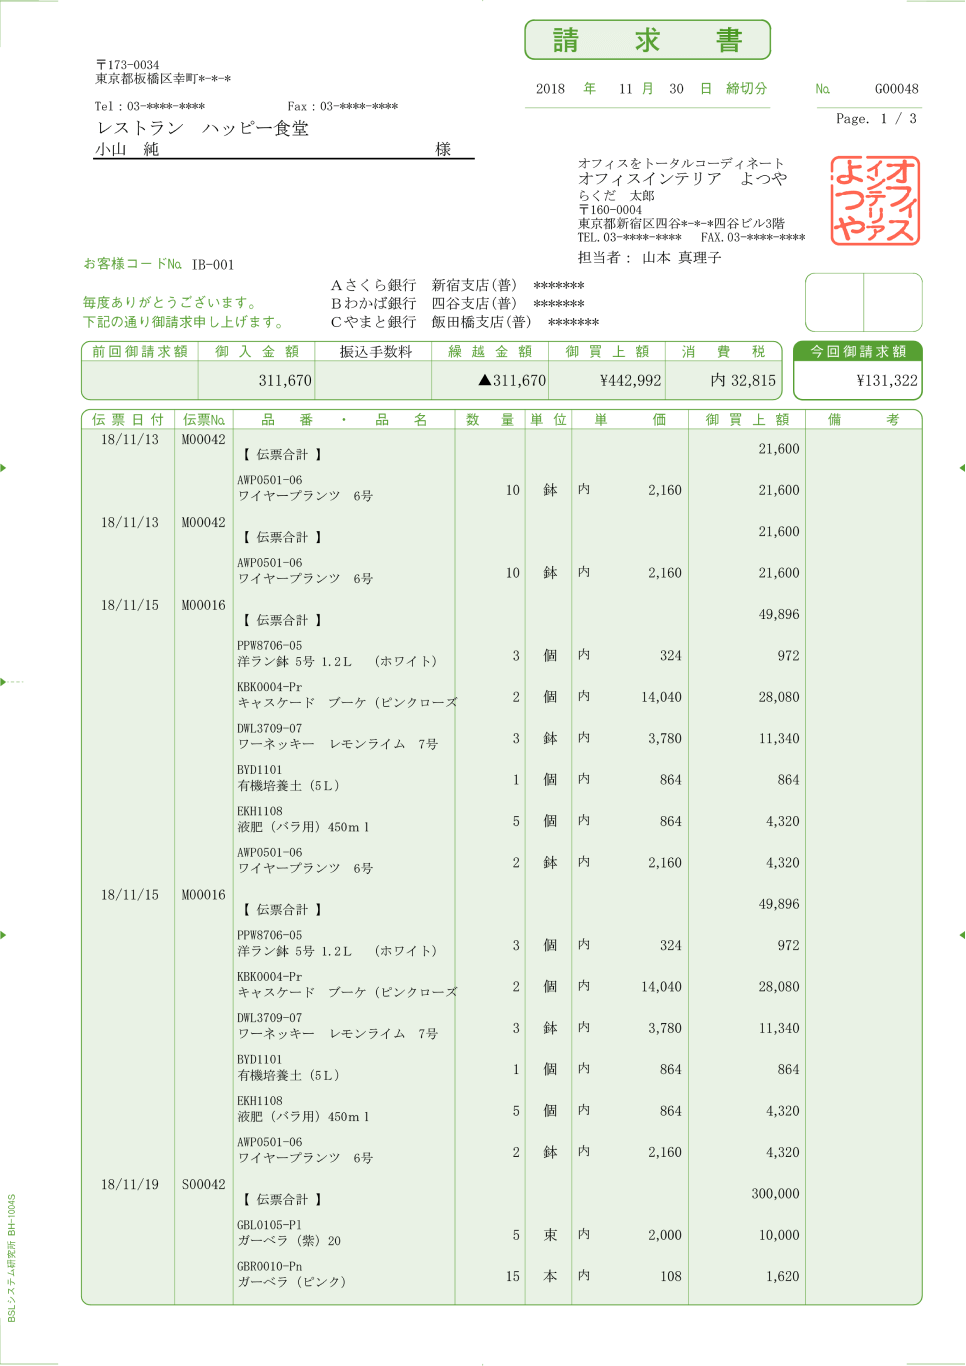The image size is (966, 1366).
Task: Select the greeting 毎度ありがとうございます。
Action: (172, 302)
